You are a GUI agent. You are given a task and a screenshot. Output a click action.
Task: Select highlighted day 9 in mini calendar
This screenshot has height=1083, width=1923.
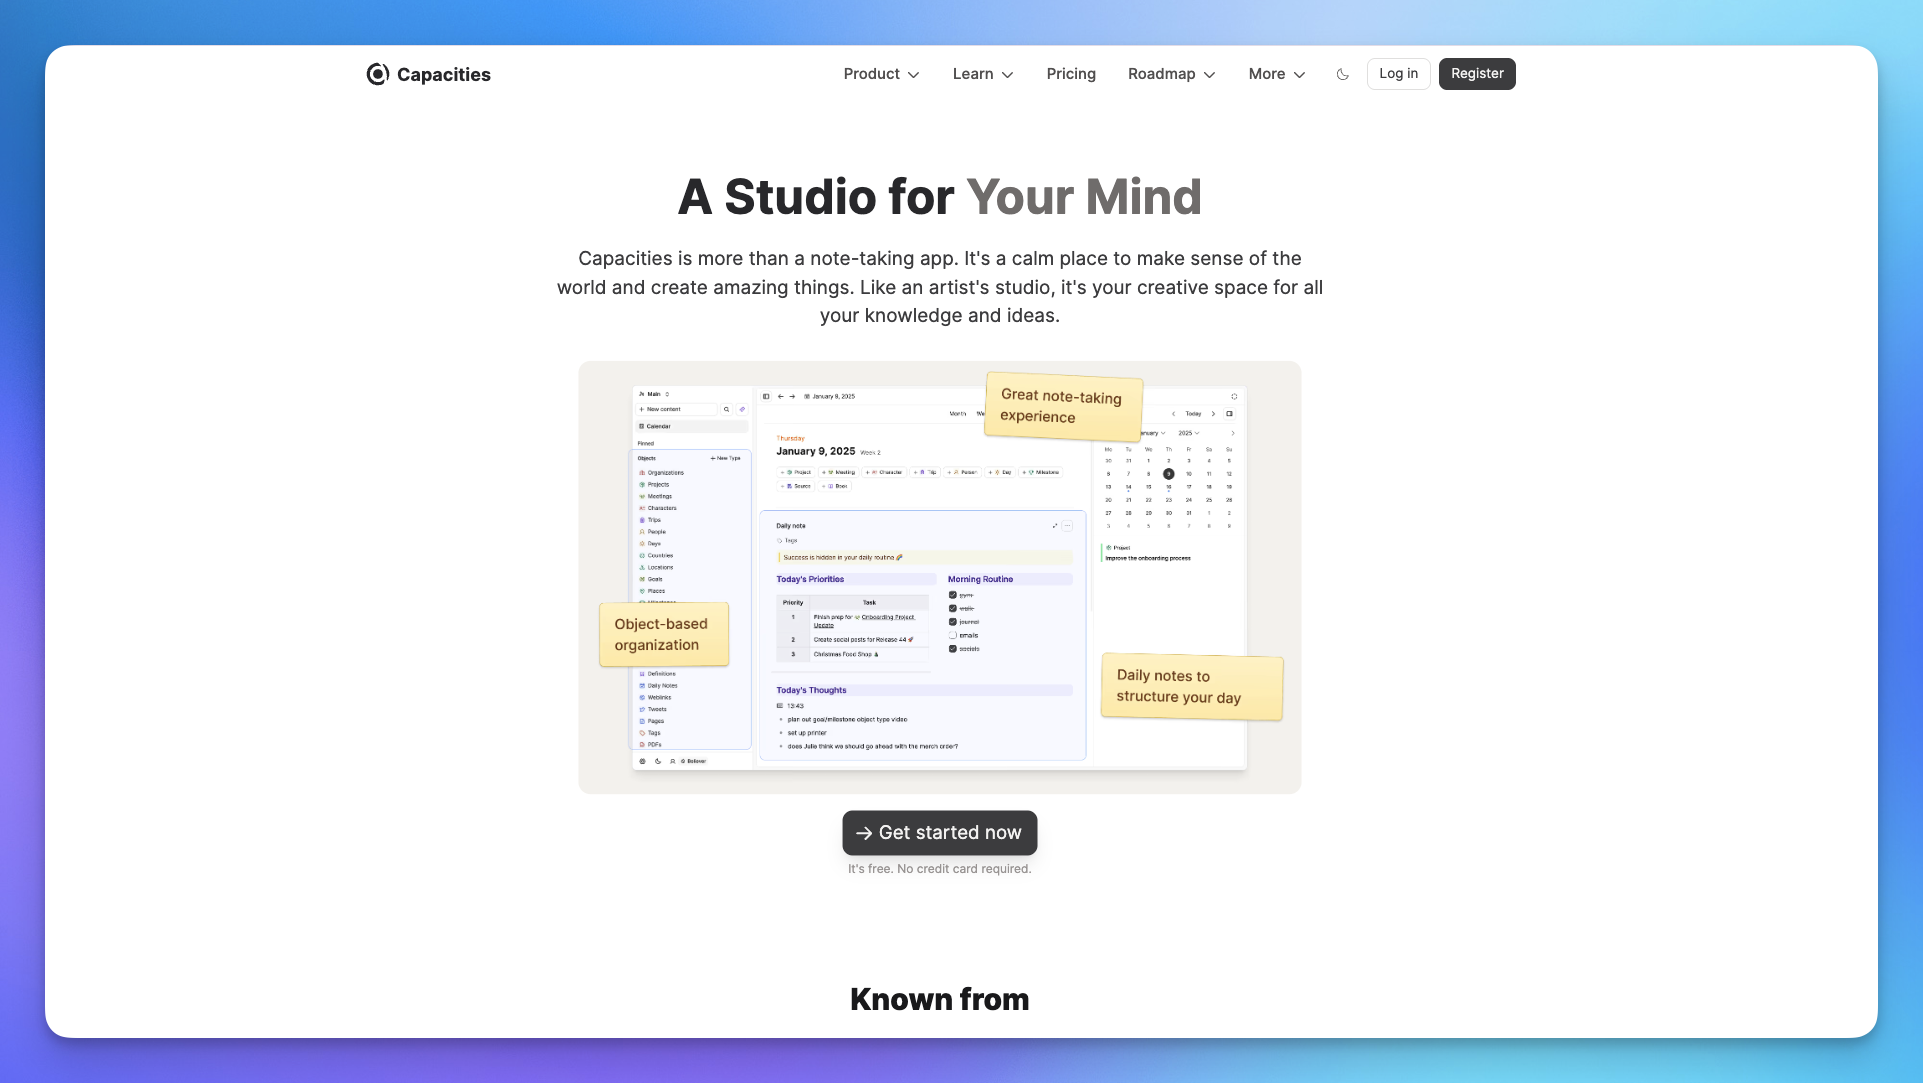pyautogui.click(x=1168, y=474)
